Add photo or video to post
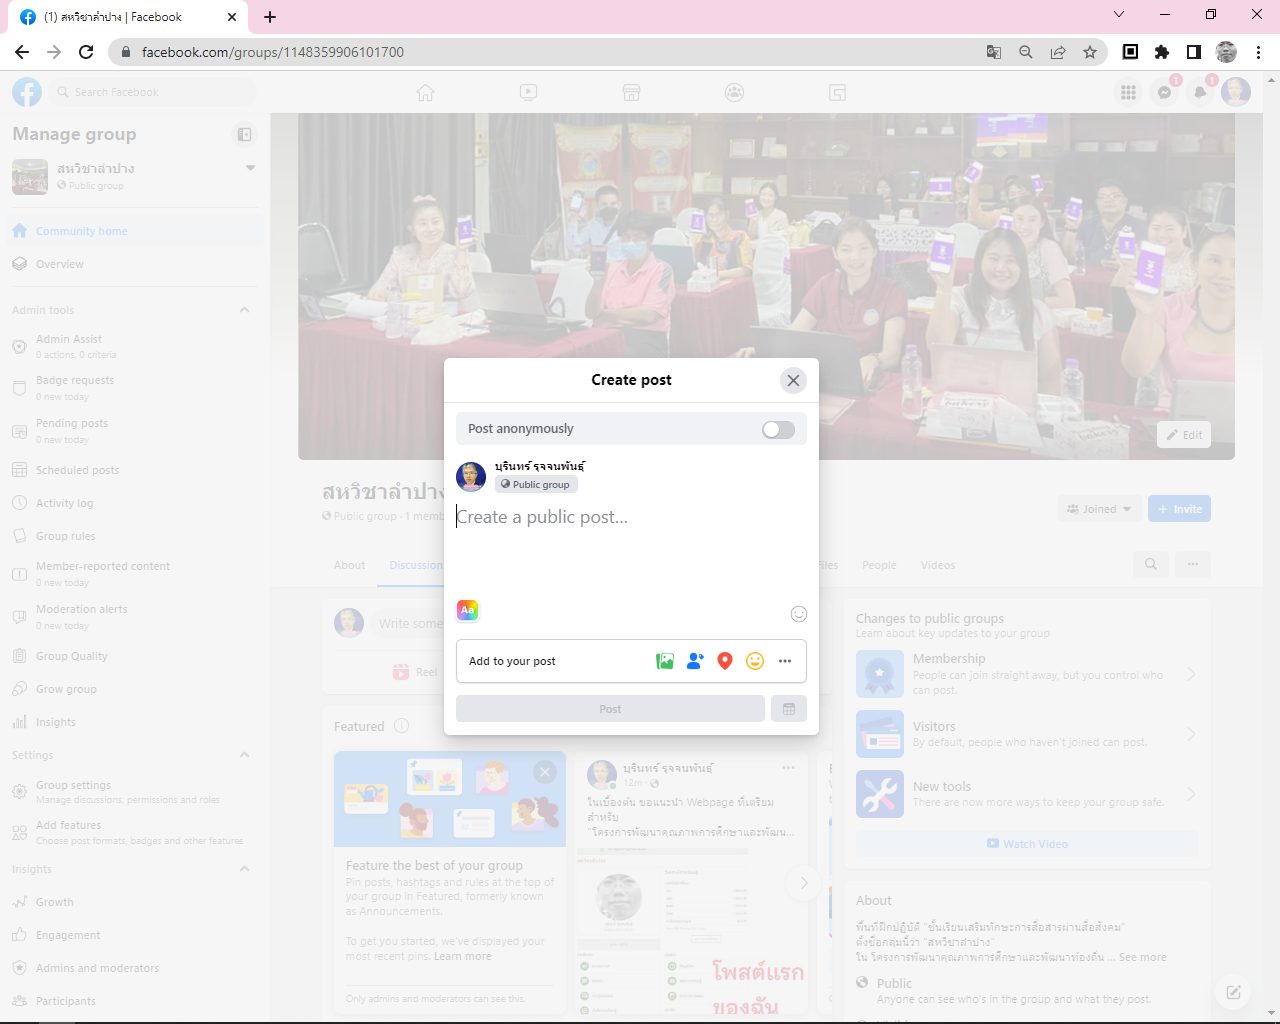 (665, 661)
